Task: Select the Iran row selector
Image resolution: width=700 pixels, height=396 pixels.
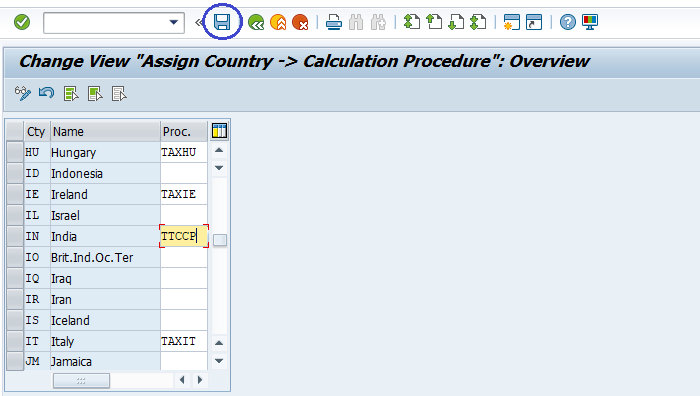Action: point(15,299)
